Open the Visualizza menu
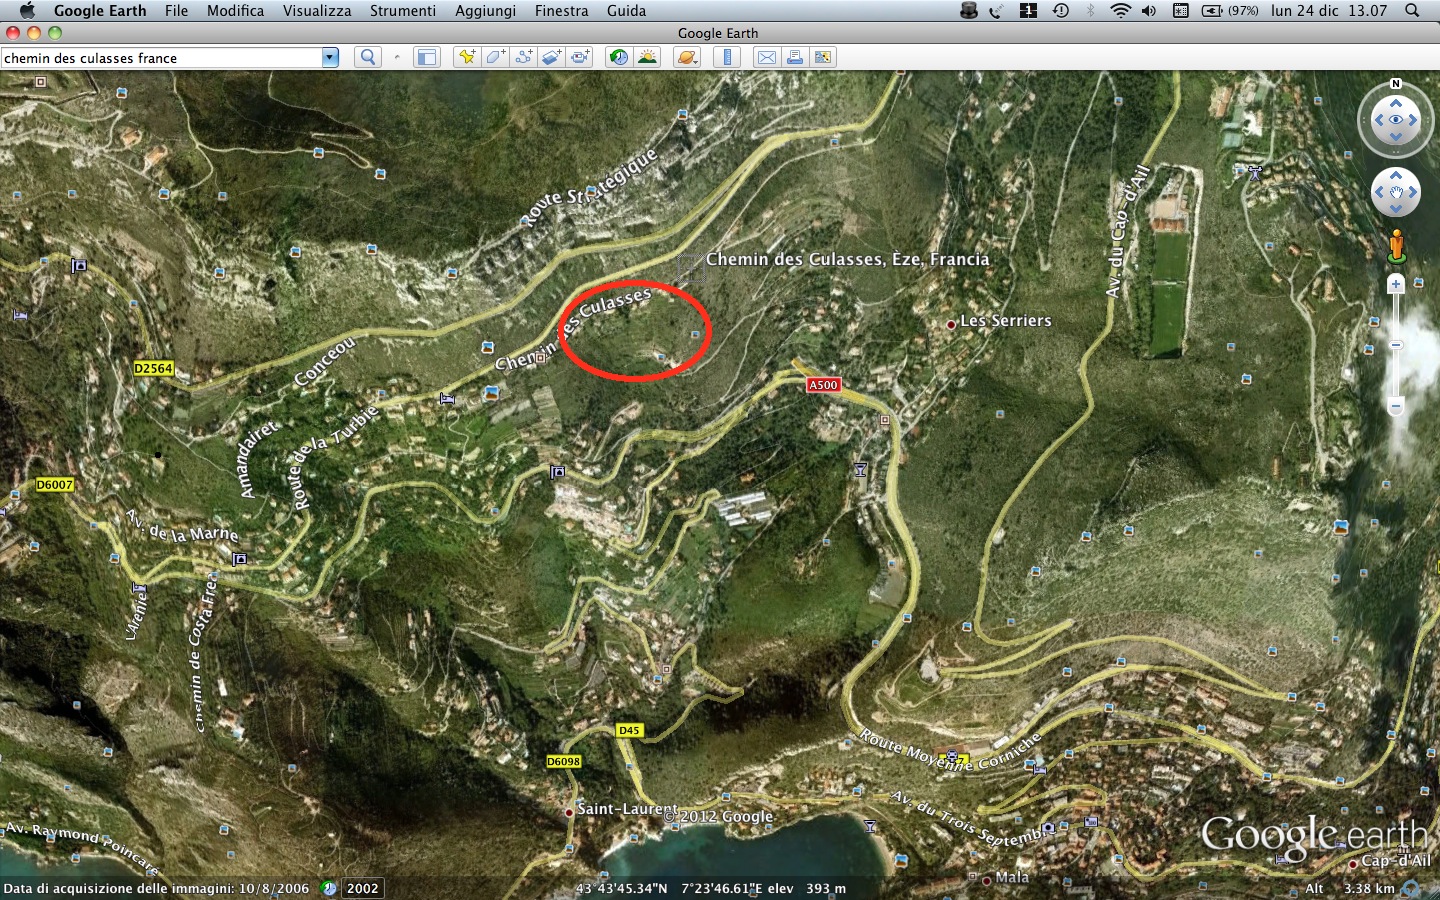 click(x=317, y=10)
